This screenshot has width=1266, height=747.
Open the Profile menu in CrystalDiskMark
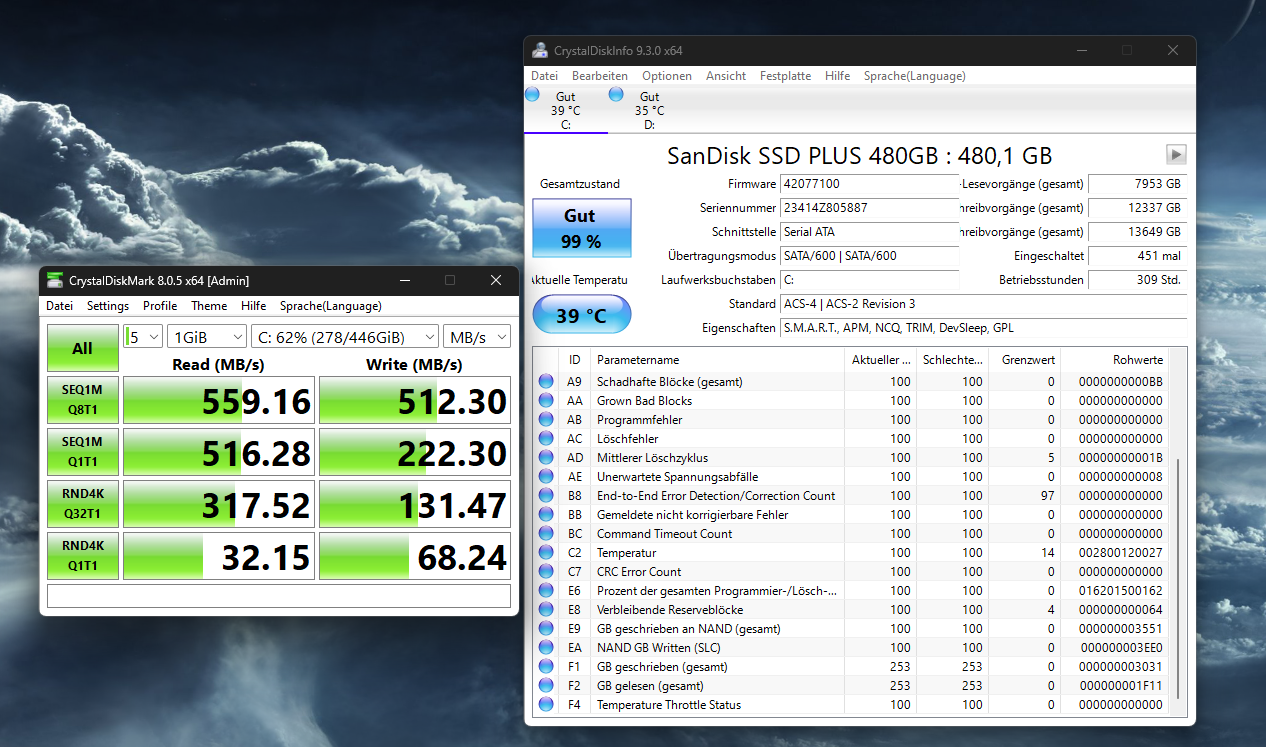tap(160, 306)
